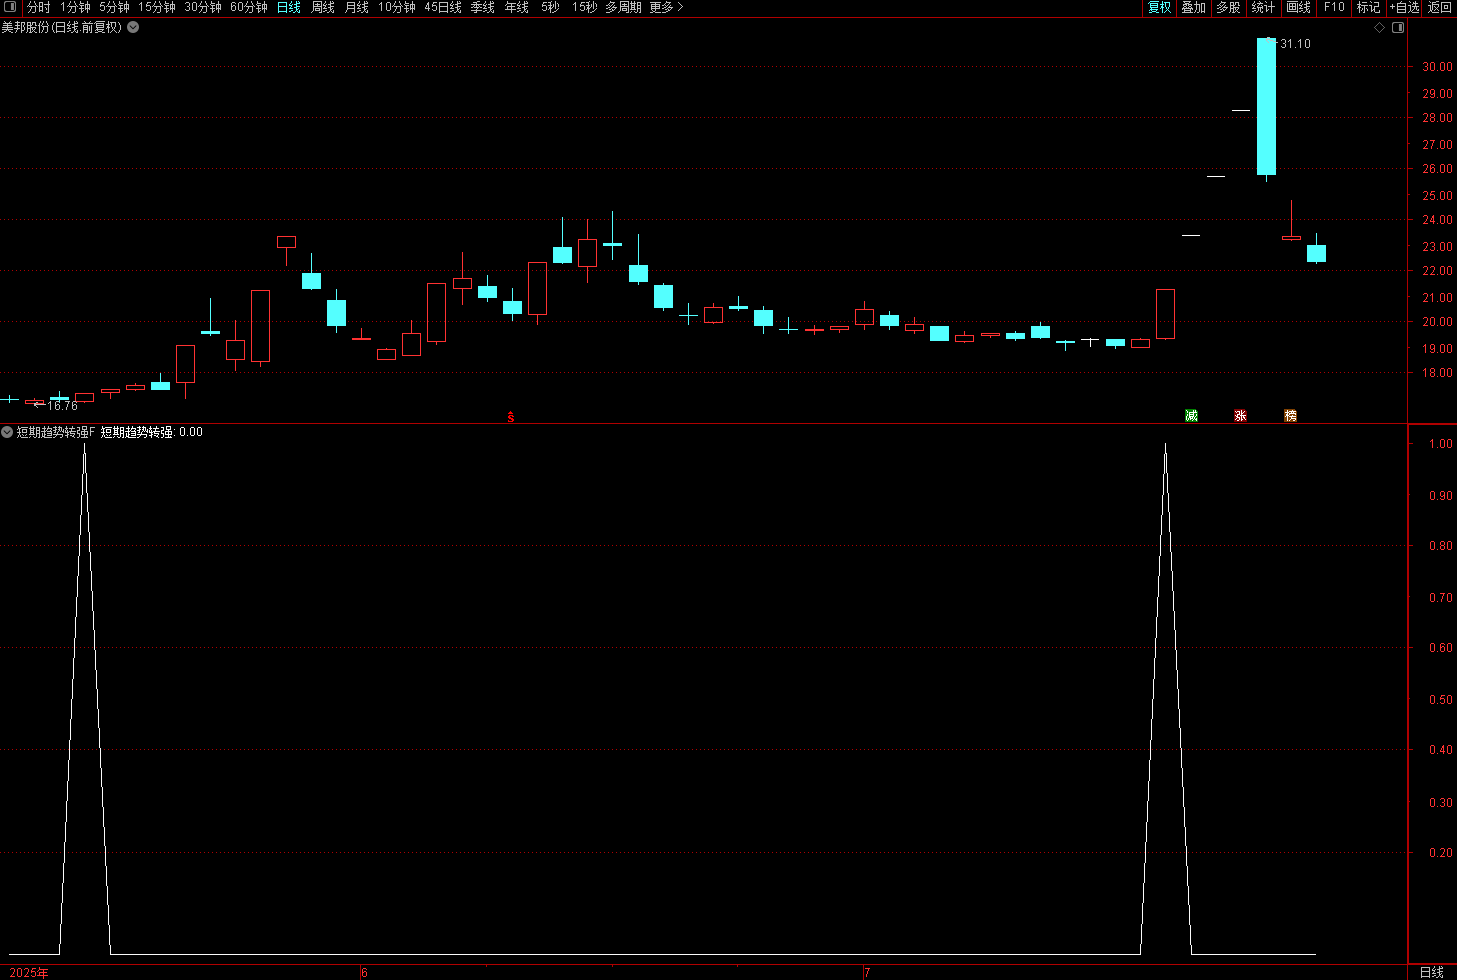Viewport: 1457px width, 980px height.
Task: Click 返回 to go back
Action: point(1440,7)
